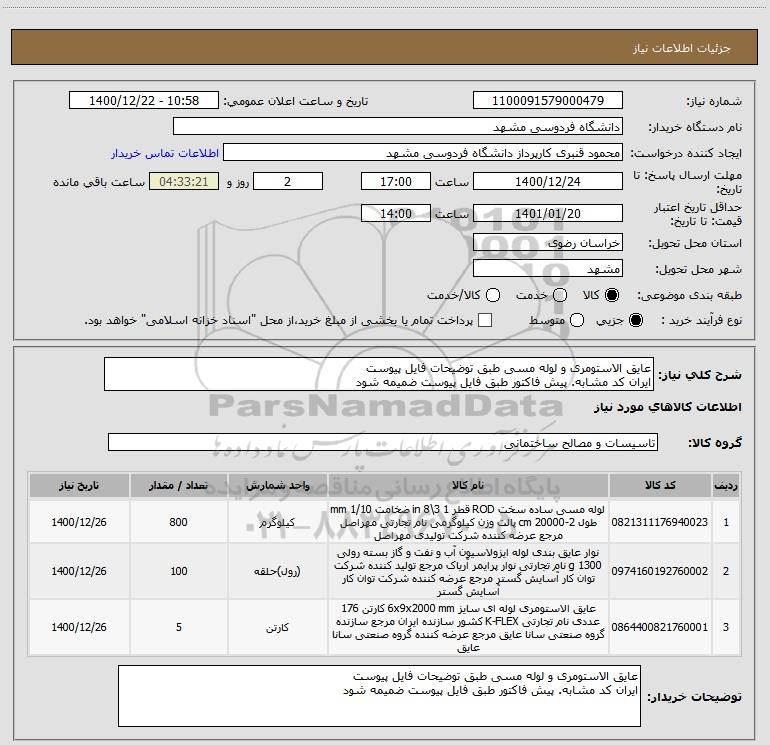Click the response deadline date 1400/12/24
Image resolution: width=770 pixels, height=745 pixels.
pyautogui.click(x=548, y=181)
